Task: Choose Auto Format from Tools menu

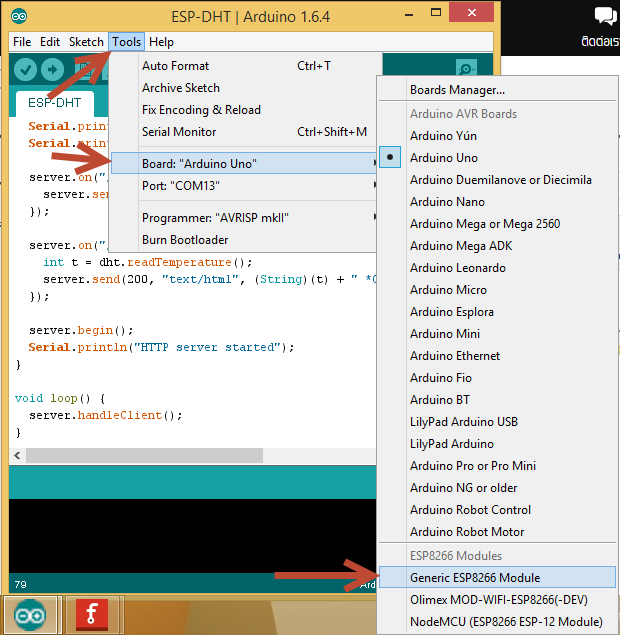Action: point(244,66)
